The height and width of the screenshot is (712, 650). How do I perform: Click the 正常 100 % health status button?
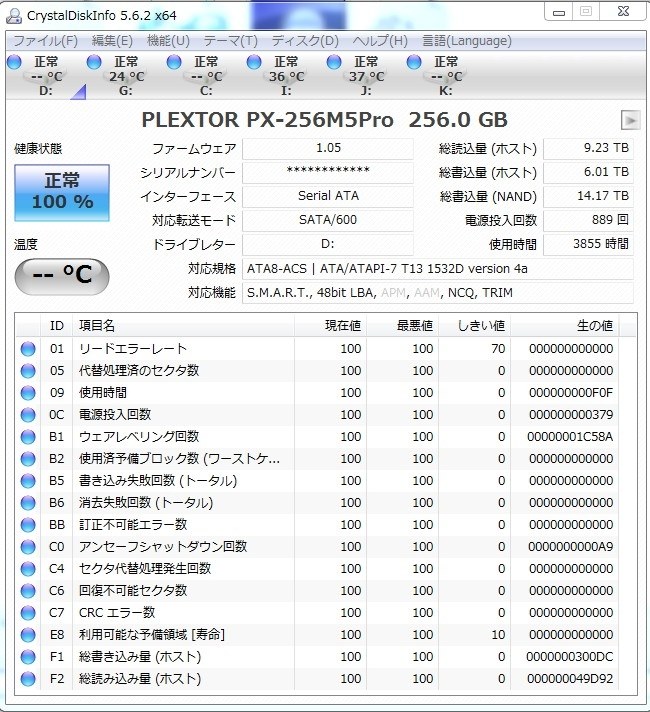(x=62, y=193)
